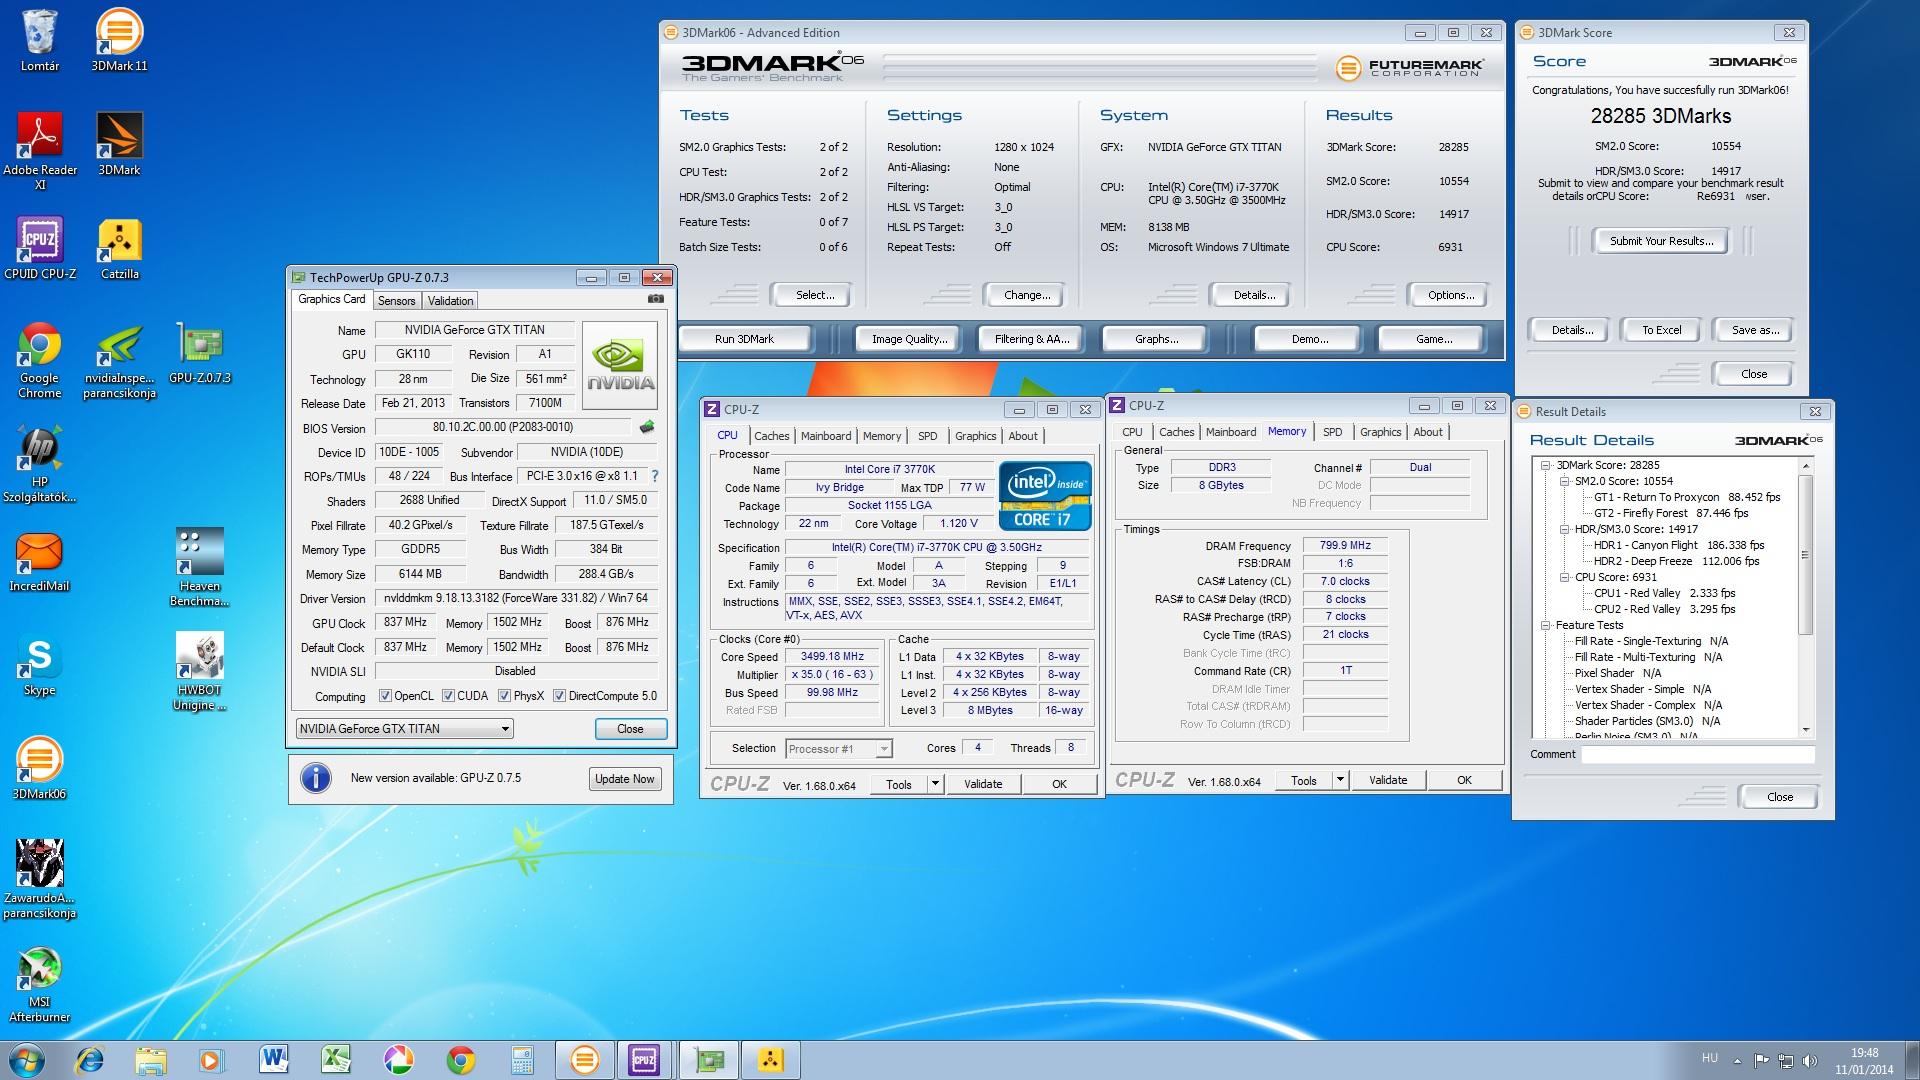
Task: Collapse the SM2.0 Score tree node
Action: 1565,481
